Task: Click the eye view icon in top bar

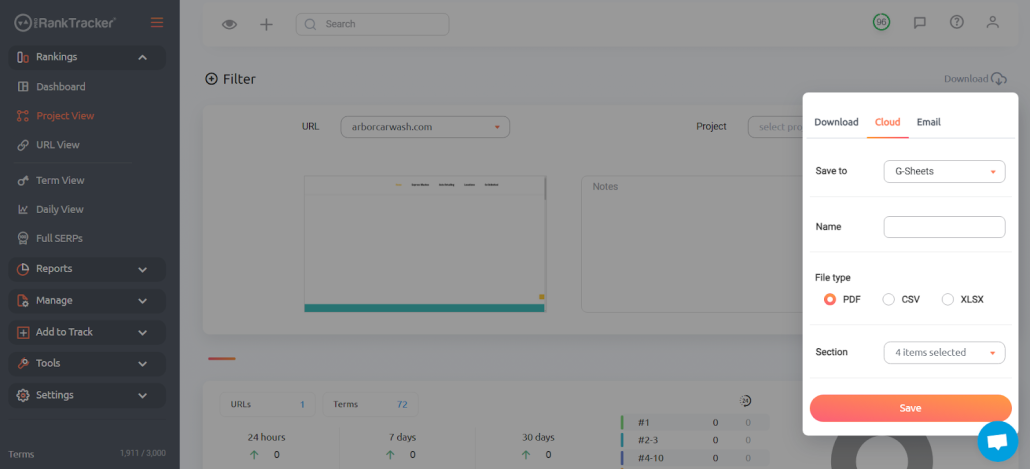Action: (x=229, y=24)
